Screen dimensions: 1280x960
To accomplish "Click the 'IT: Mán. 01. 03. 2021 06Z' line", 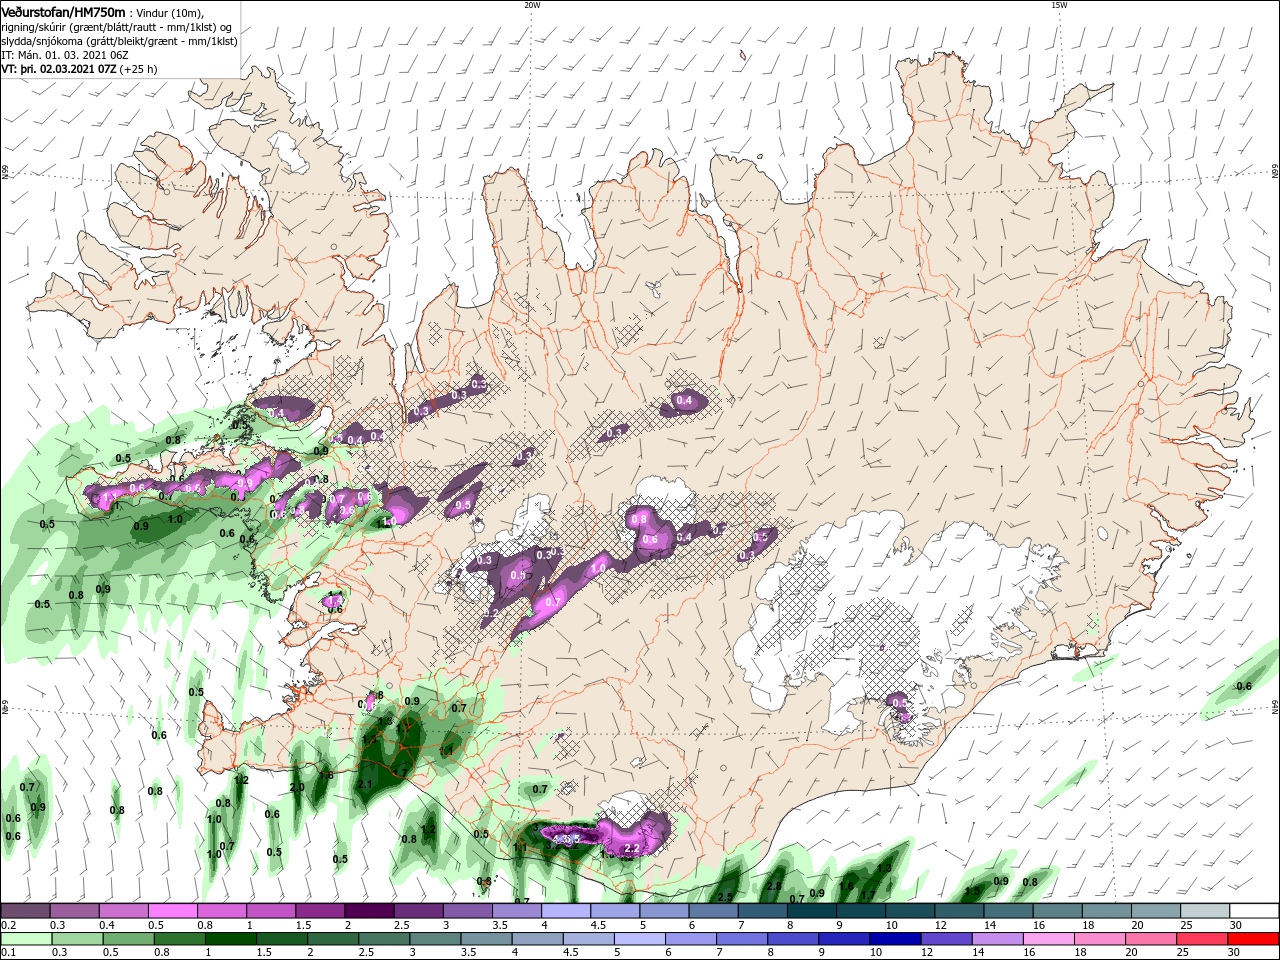I will (x=65, y=55).
